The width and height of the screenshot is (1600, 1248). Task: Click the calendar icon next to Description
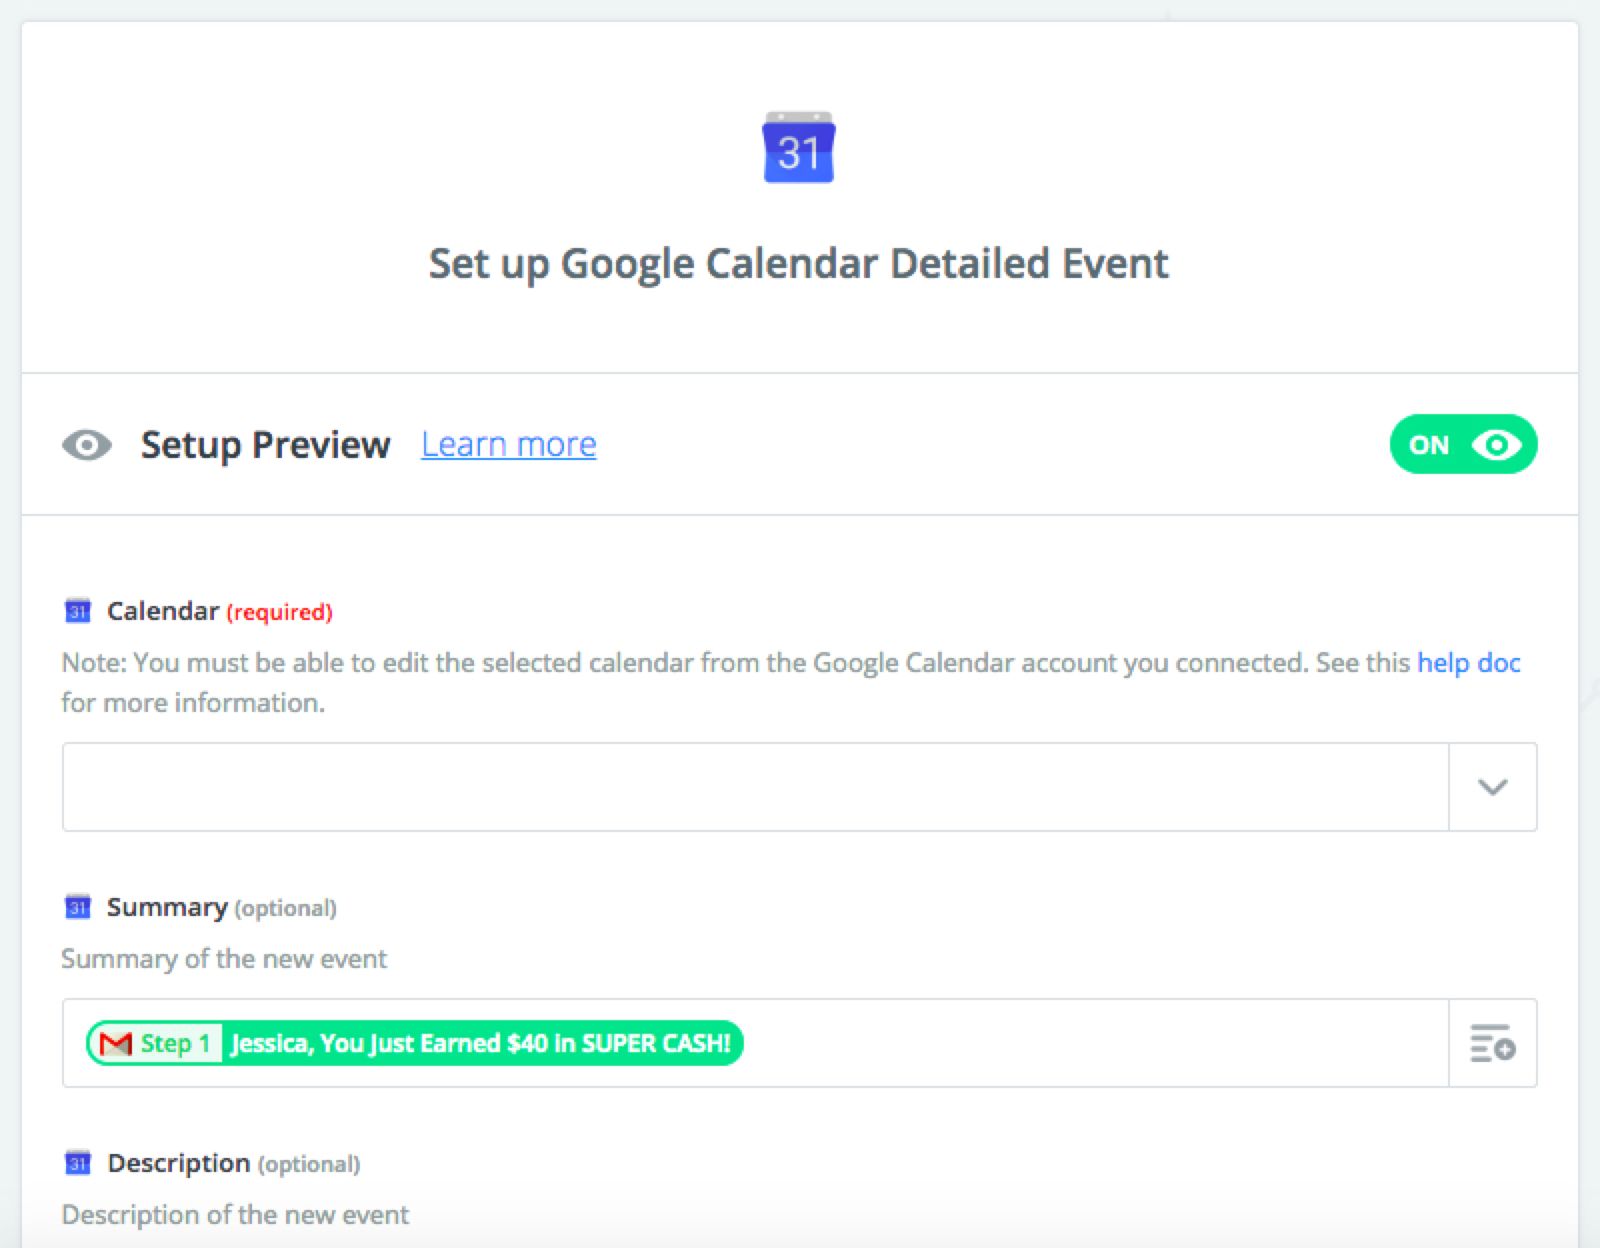coord(78,1163)
